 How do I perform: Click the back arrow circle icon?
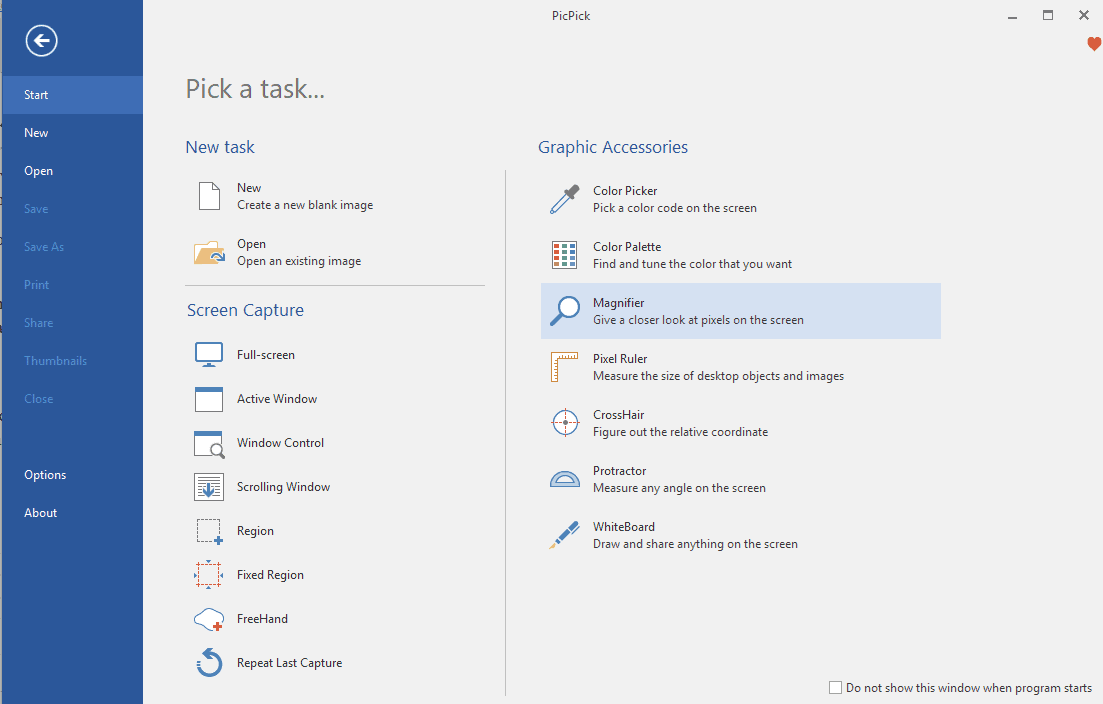pos(42,40)
